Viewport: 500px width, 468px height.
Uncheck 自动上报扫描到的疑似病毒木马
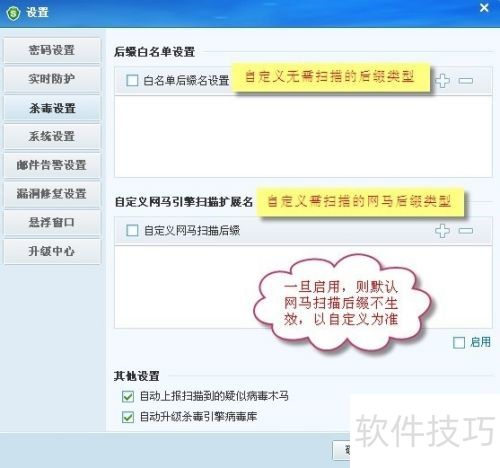[128, 397]
